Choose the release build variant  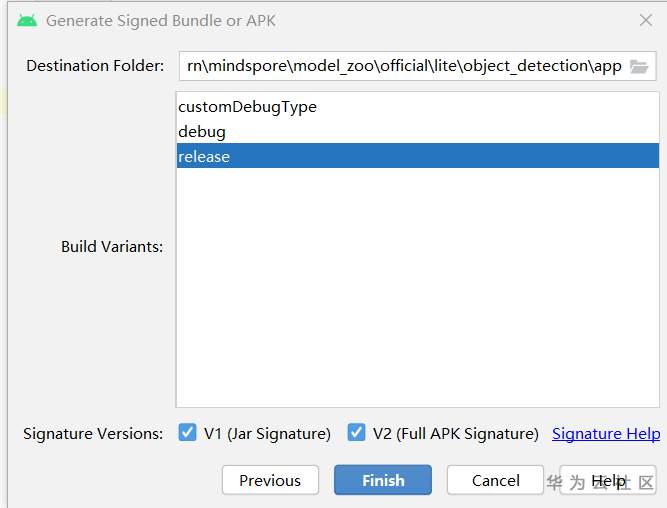(x=204, y=156)
